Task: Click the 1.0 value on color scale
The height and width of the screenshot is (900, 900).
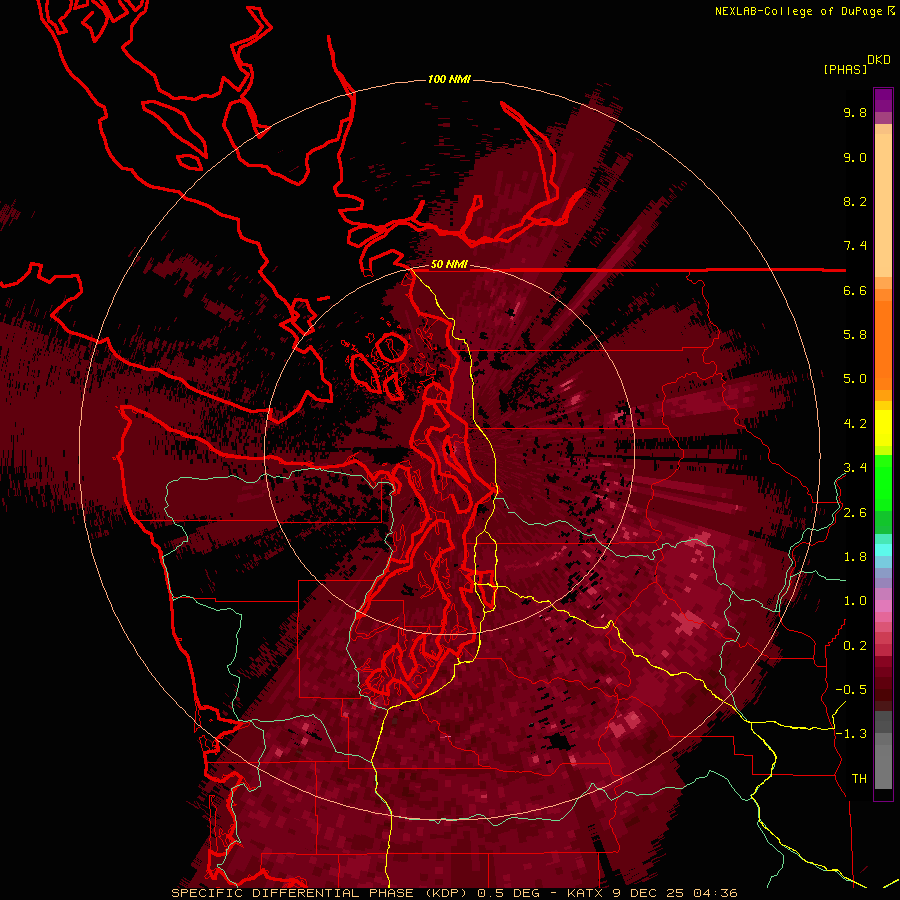Action: (x=855, y=601)
